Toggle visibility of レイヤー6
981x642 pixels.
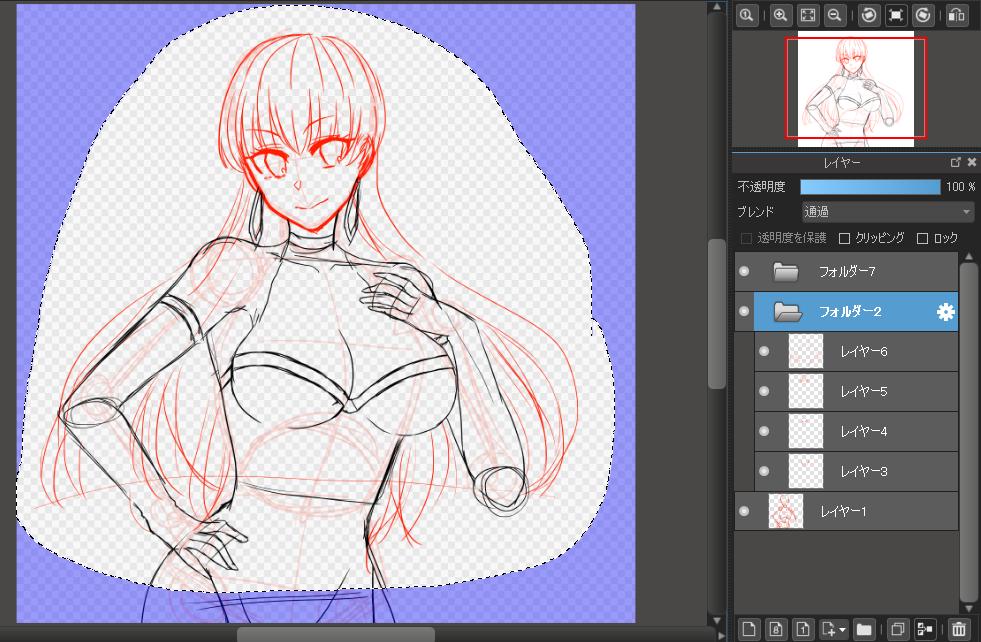(764, 351)
